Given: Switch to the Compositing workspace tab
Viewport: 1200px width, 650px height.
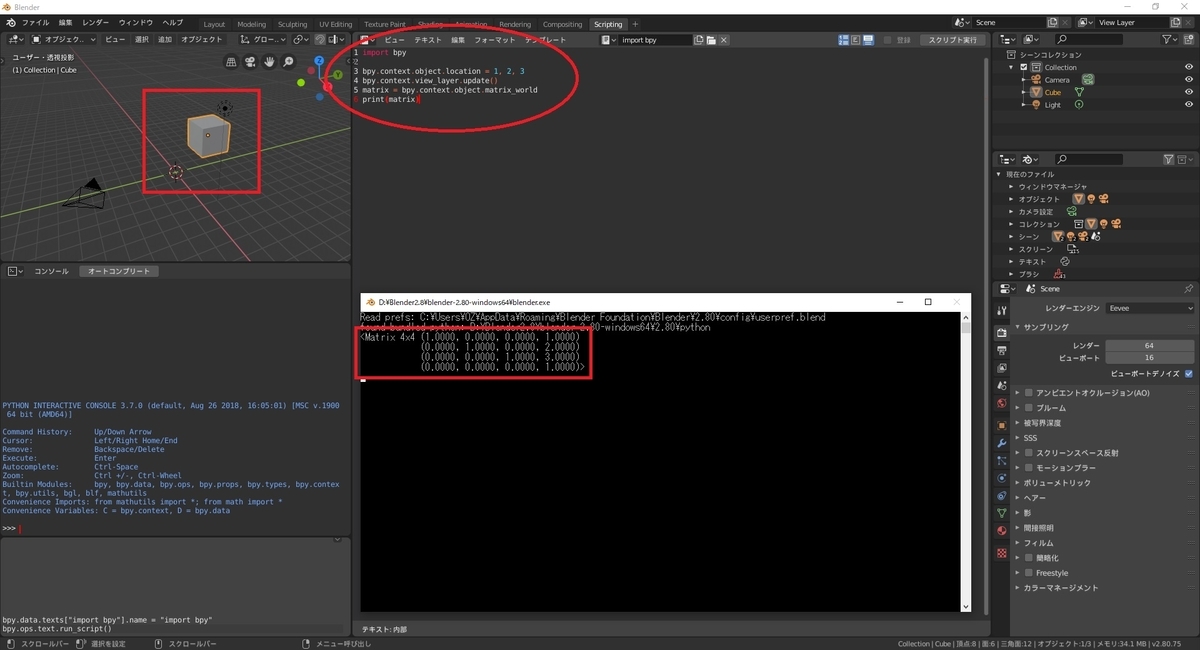Looking at the screenshot, I should [562, 24].
